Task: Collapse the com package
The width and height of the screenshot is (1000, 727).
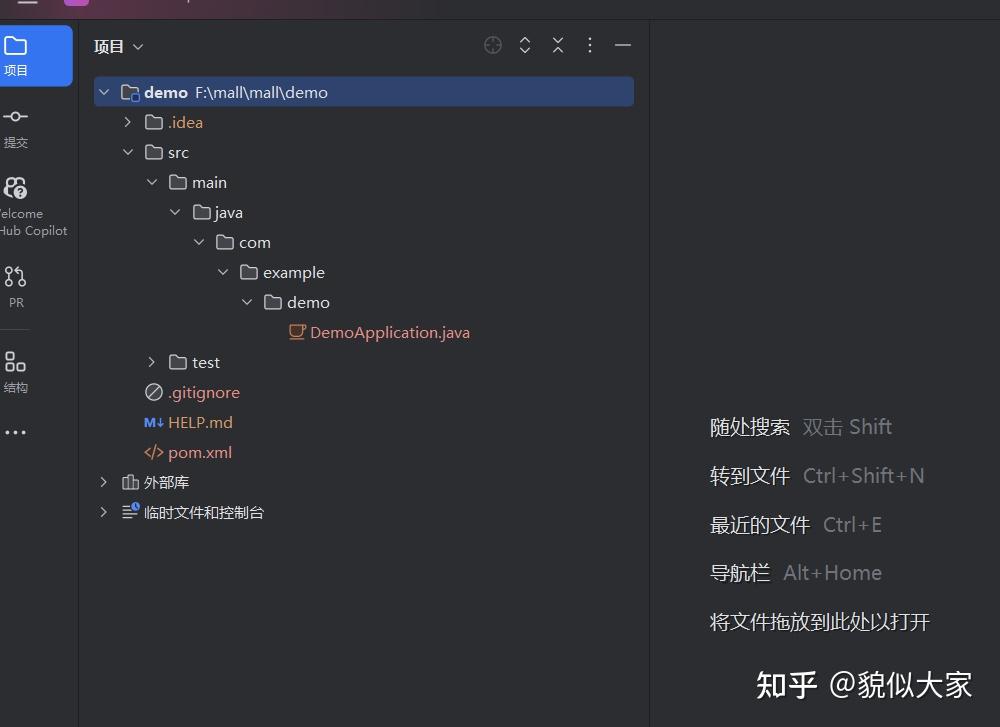Action: coord(199,242)
